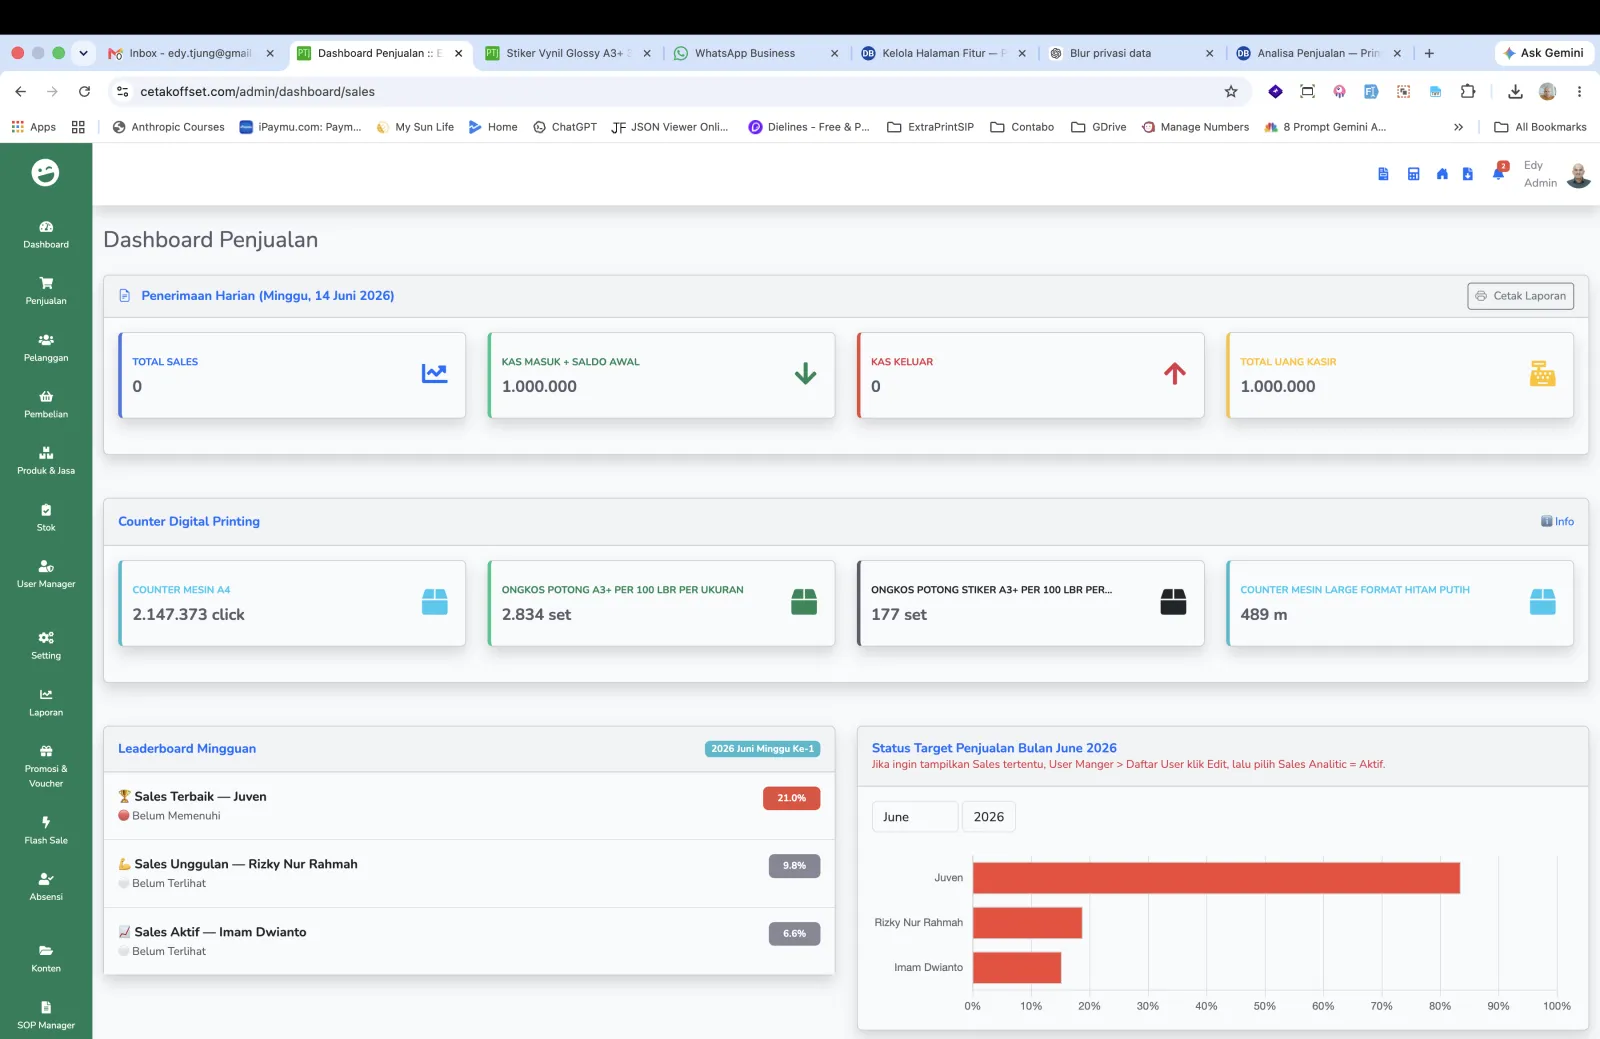The height and width of the screenshot is (1039, 1600).
Task: Expand the hidden bookmarks chevron
Action: pyautogui.click(x=1458, y=127)
